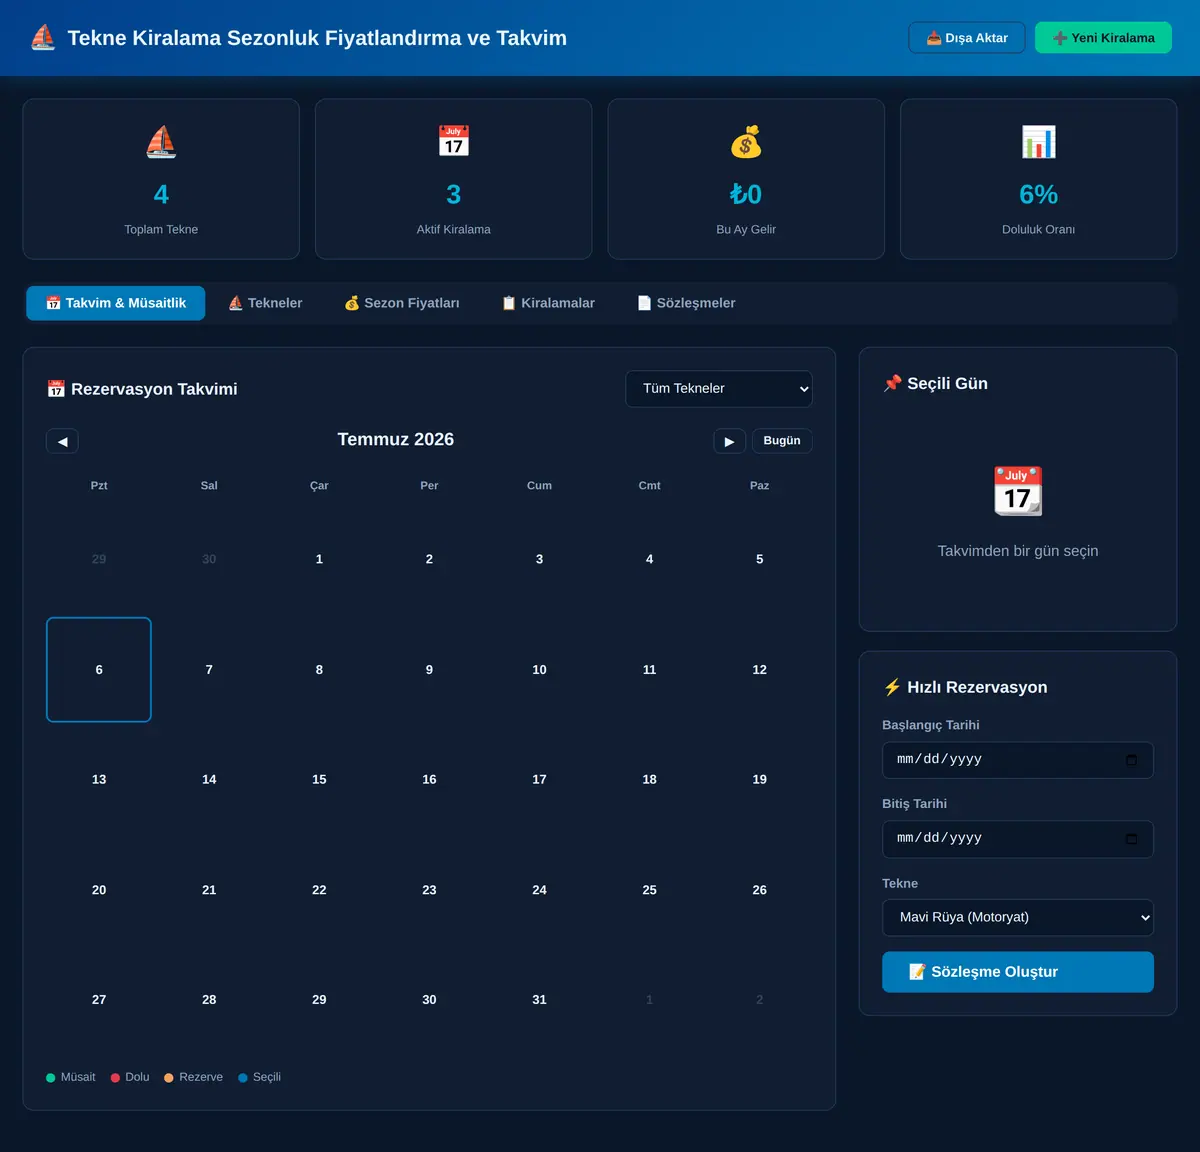This screenshot has height=1152, width=1200.
Task: Click the lightning icon beside Hızlı Rezervasyon
Action: pos(892,687)
